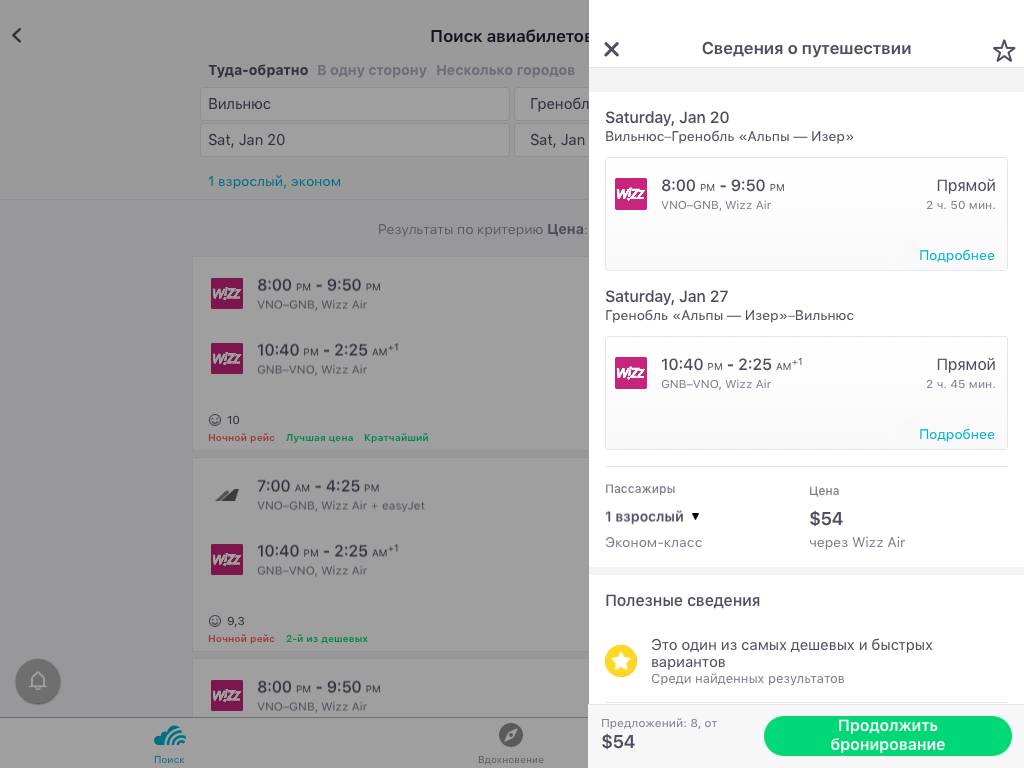Save trip with the star icon
Screen dimensions: 1024x768
tap(1004, 50)
